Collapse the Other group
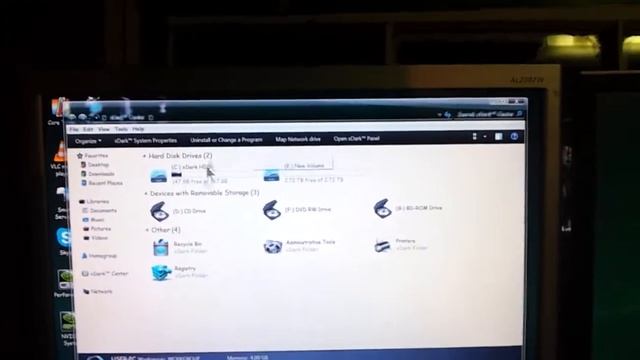 (x=147, y=231)
